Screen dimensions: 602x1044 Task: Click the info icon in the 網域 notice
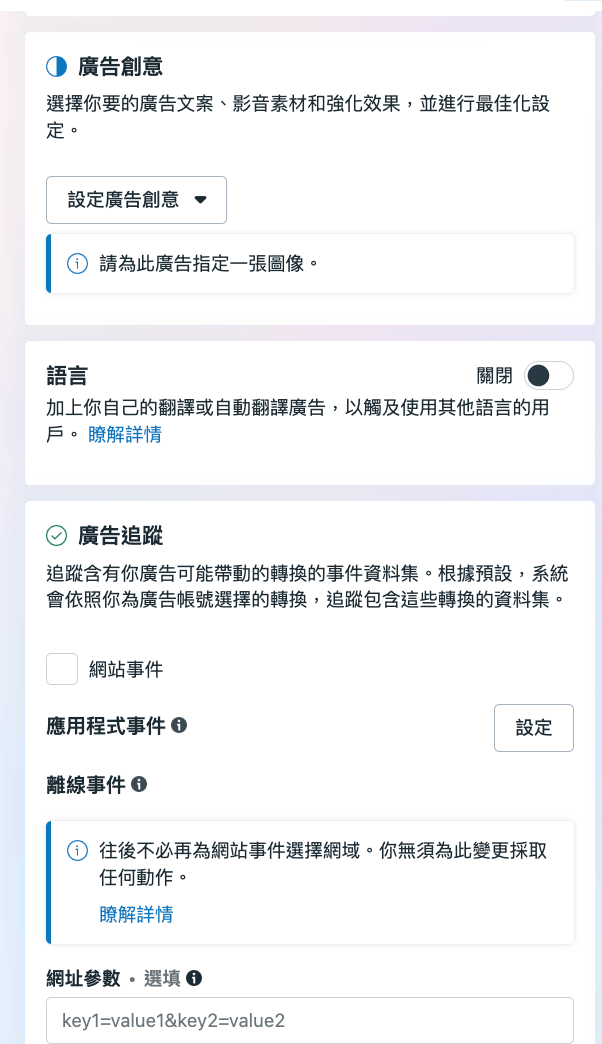pyautogui.click(x=77, y=851)
